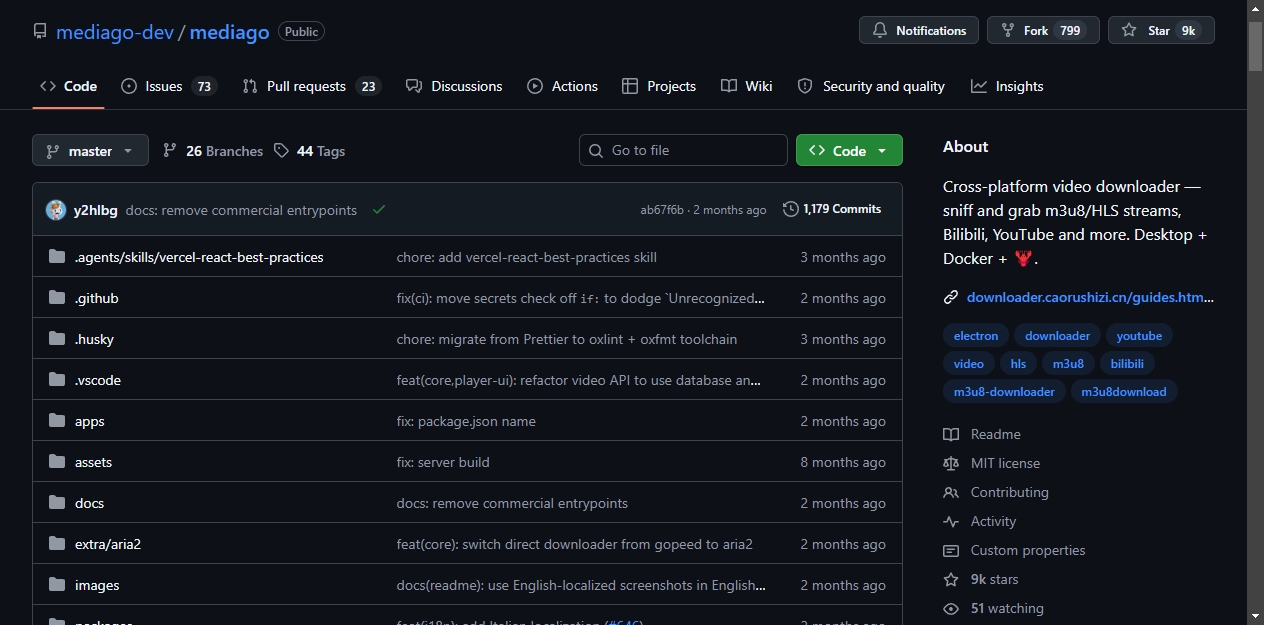Select the m3u8-downloader topic tag
Image resolution: width=1264 pixels, height=625 pixels.
click(1004, 392)
